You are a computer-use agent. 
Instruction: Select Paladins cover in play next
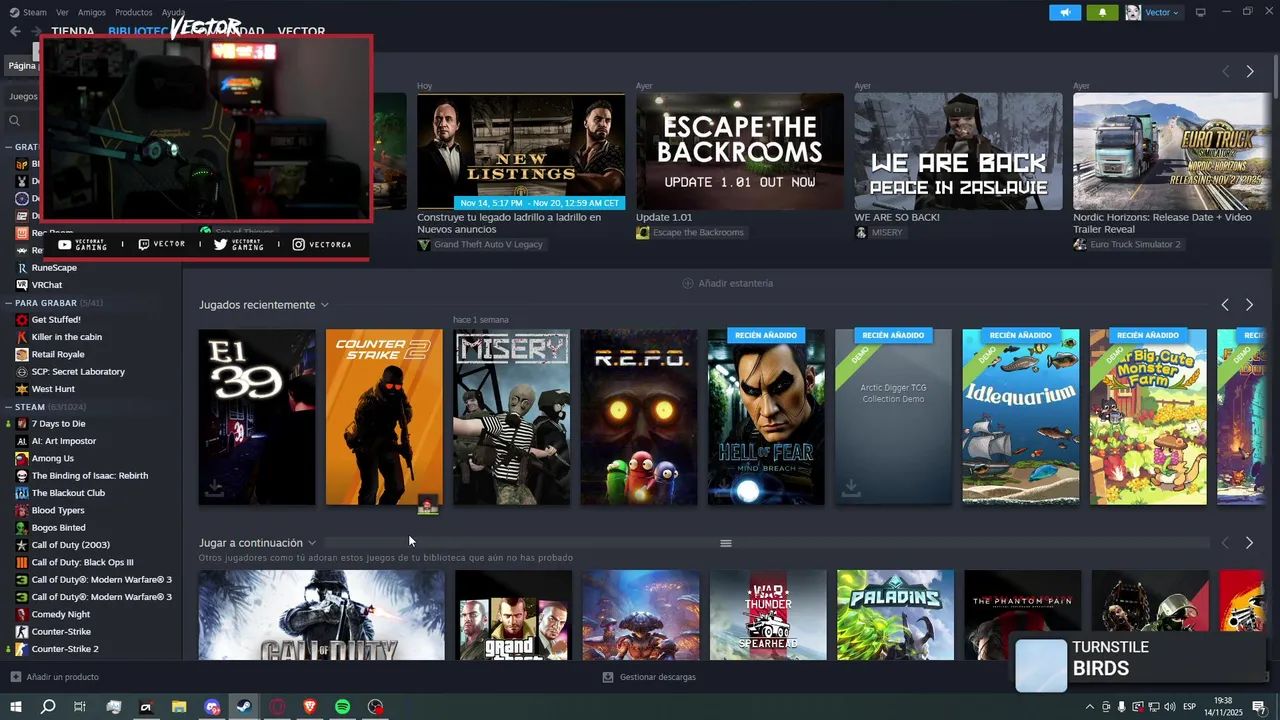click(x=895, y=615)
